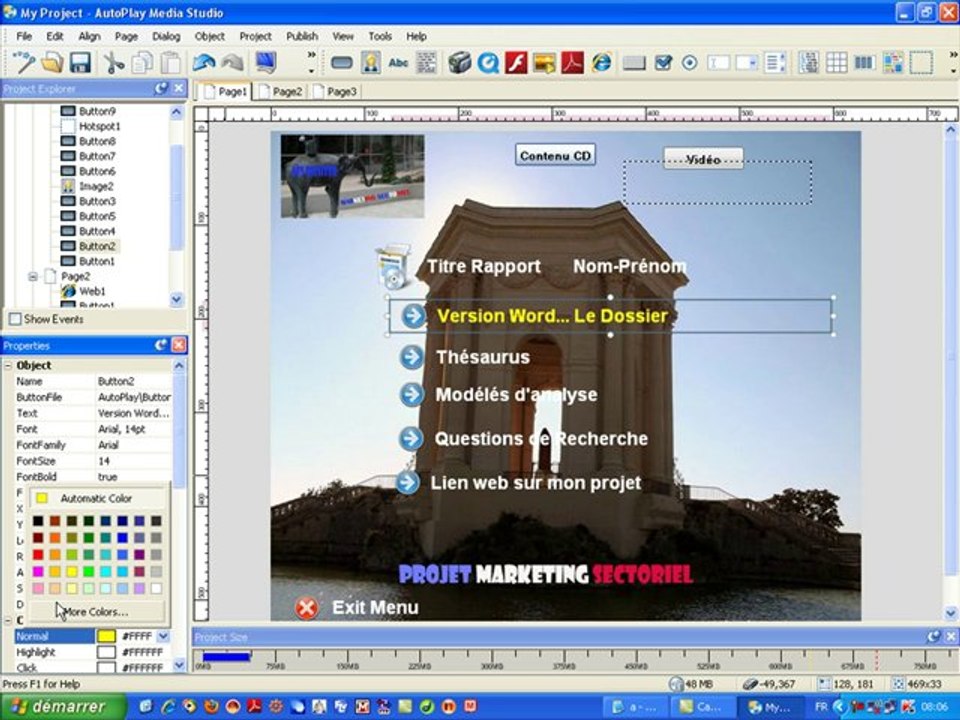
Task: Insert a Video object (camera icon)
Action: [460, 62]
